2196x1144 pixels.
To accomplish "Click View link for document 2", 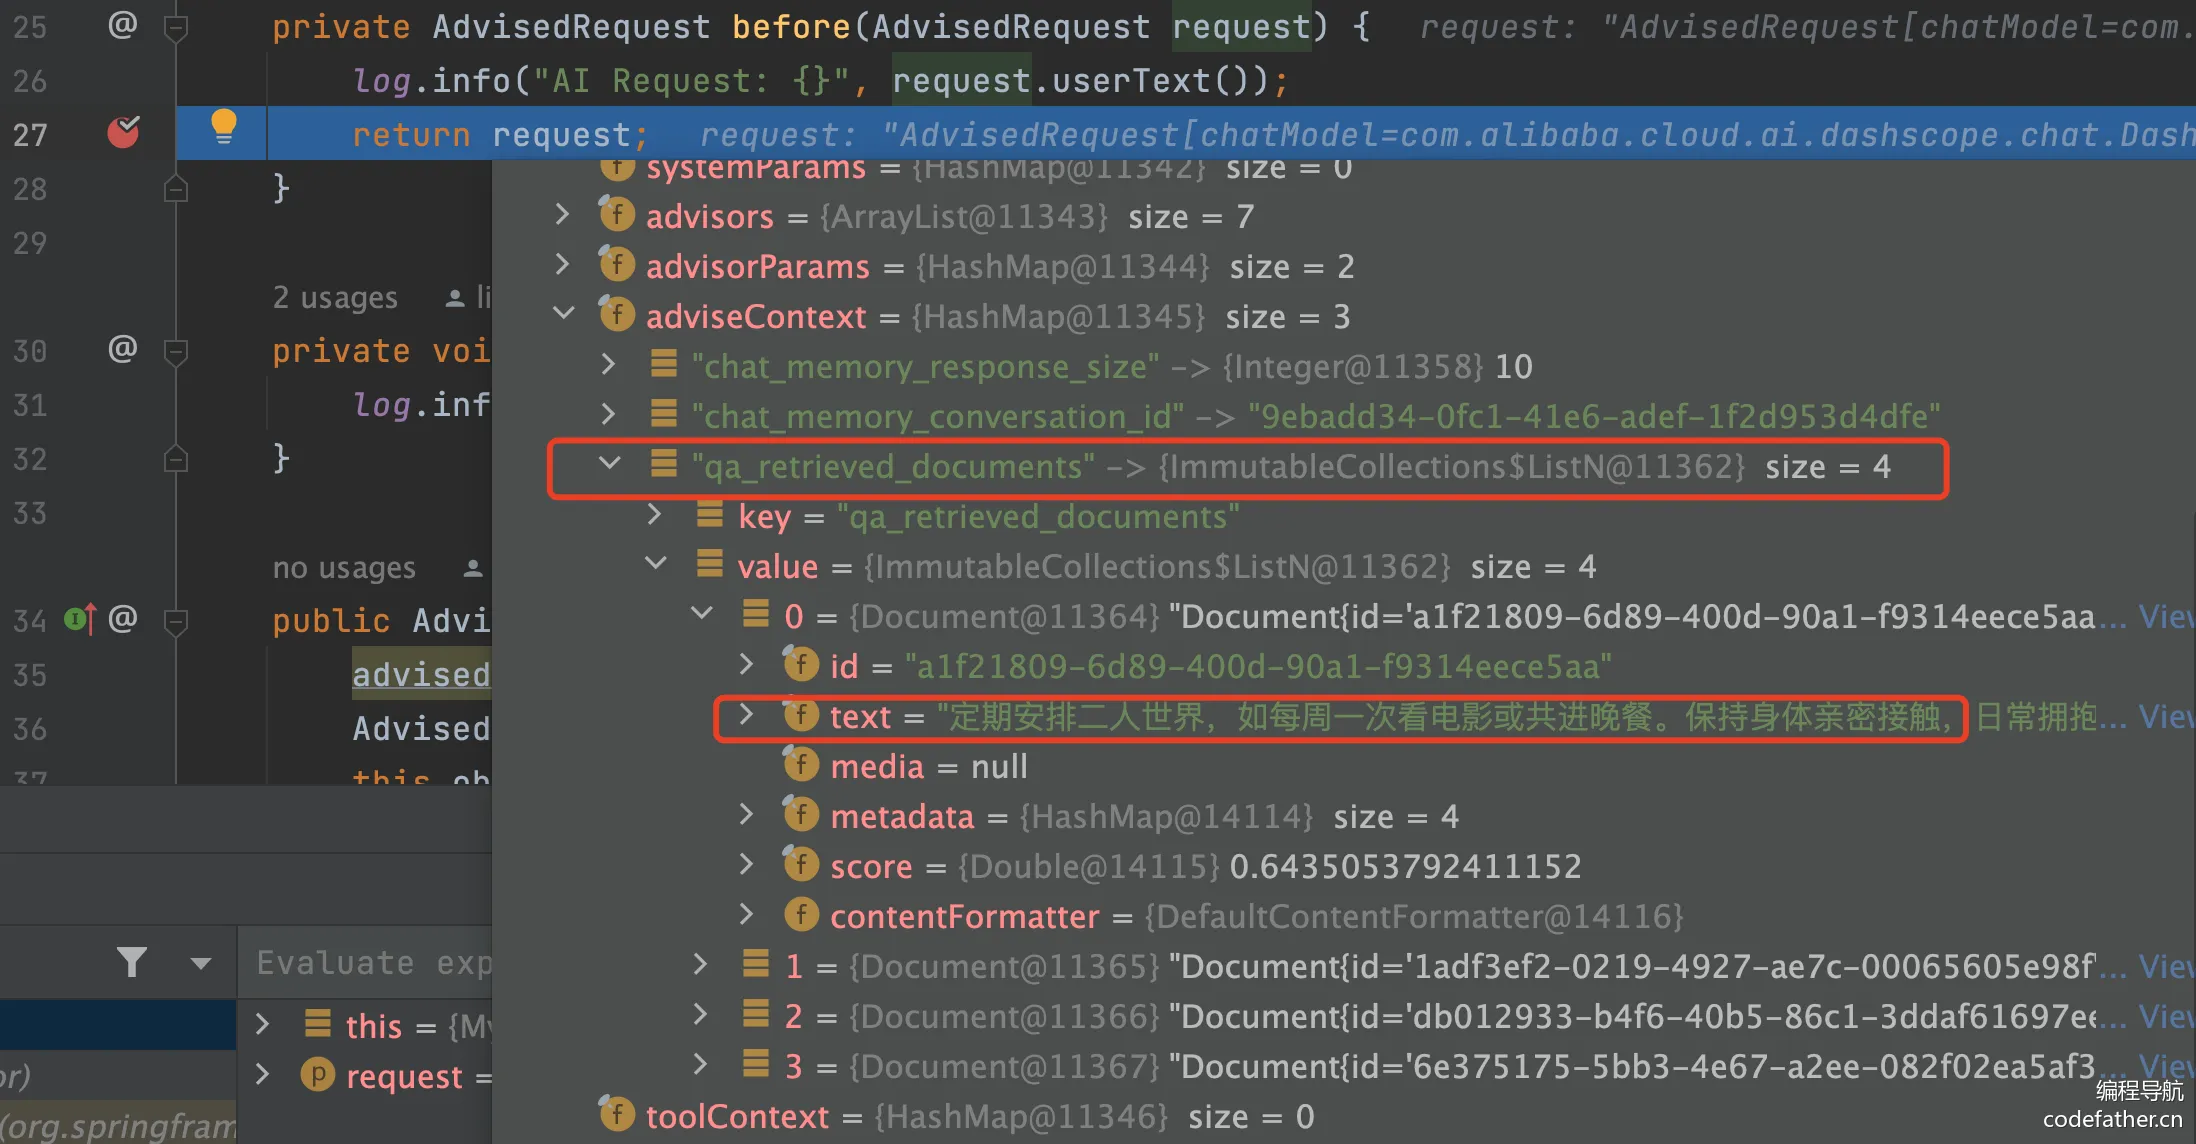I will coord(2166,1016).
